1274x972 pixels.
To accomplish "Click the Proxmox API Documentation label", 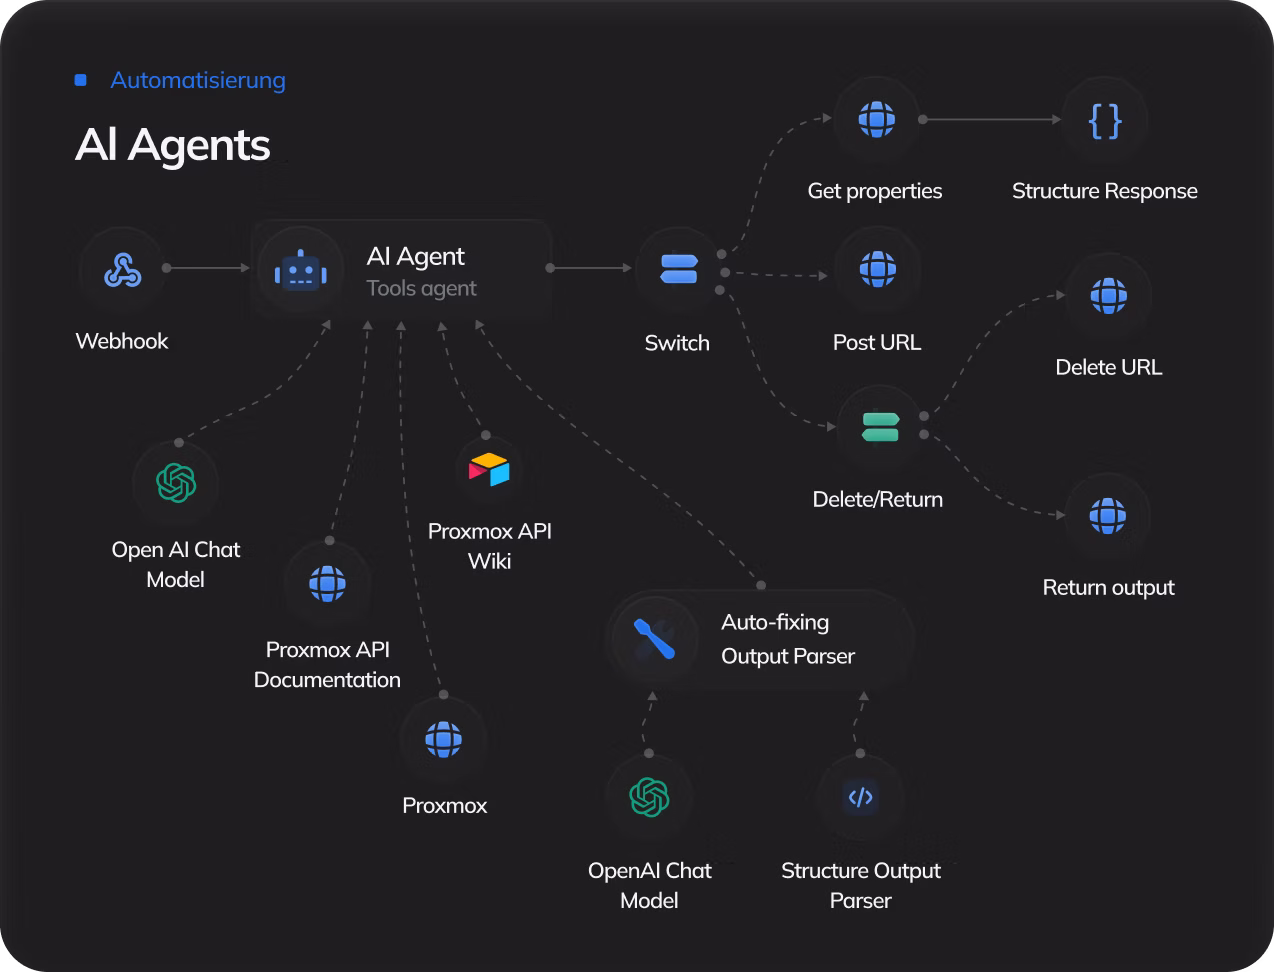I will point(327,665).
